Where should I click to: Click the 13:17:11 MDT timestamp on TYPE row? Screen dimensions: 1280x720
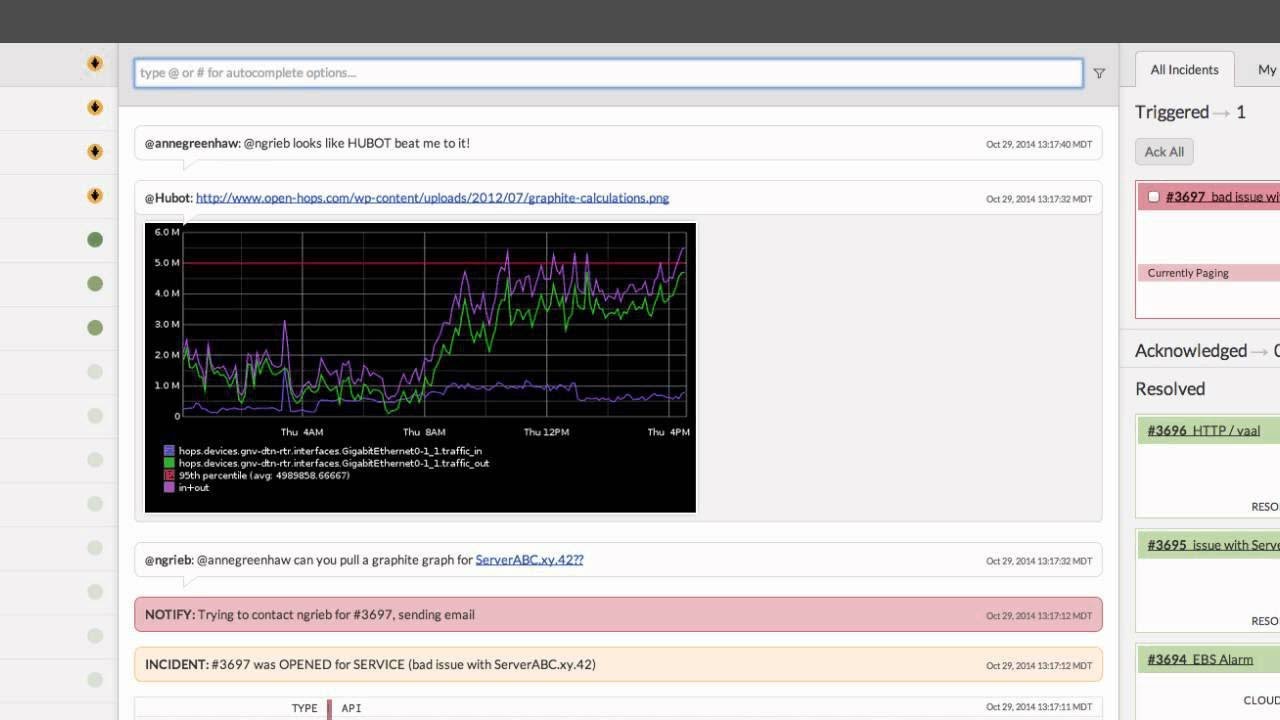[1039, 708]
